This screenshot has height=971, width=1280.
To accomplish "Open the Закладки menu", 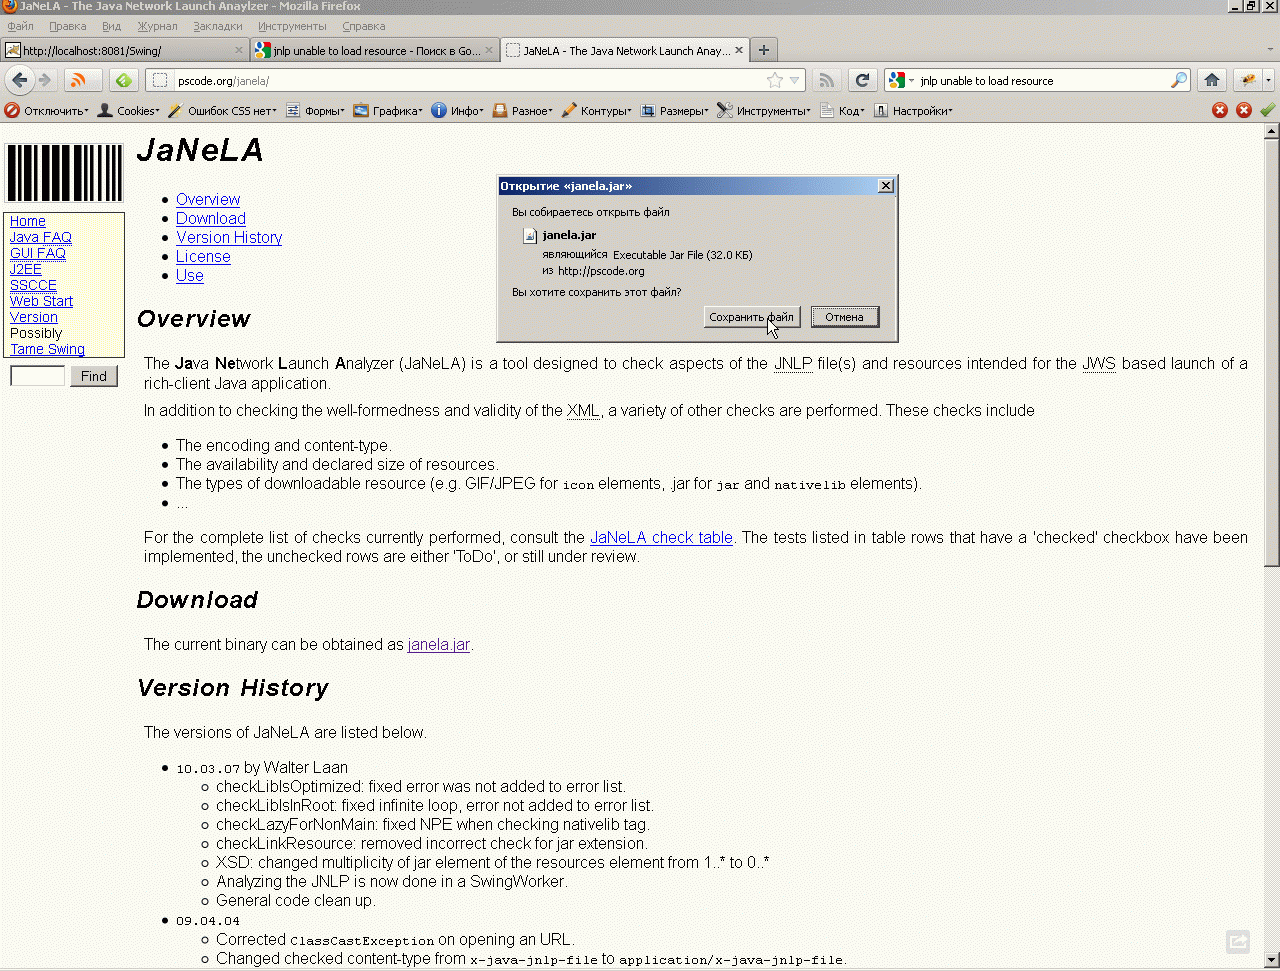I will [217, 26].
